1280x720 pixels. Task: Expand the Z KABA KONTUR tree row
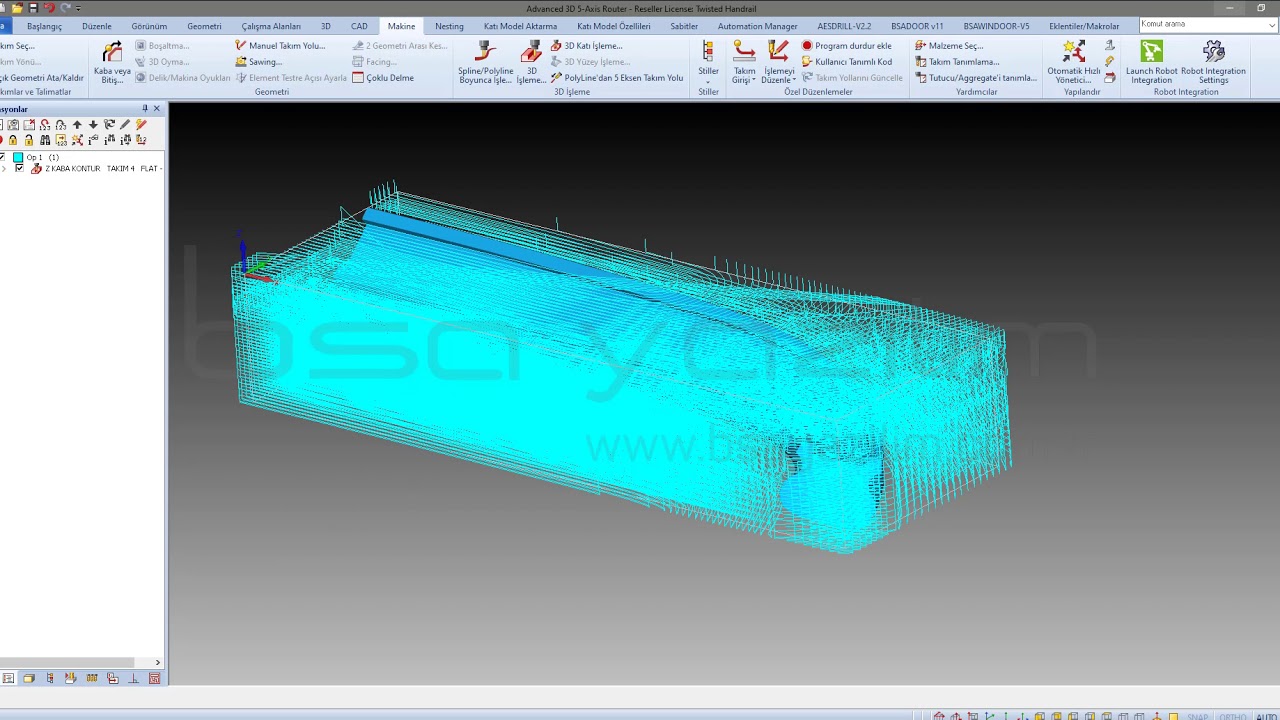pos(4,168)
